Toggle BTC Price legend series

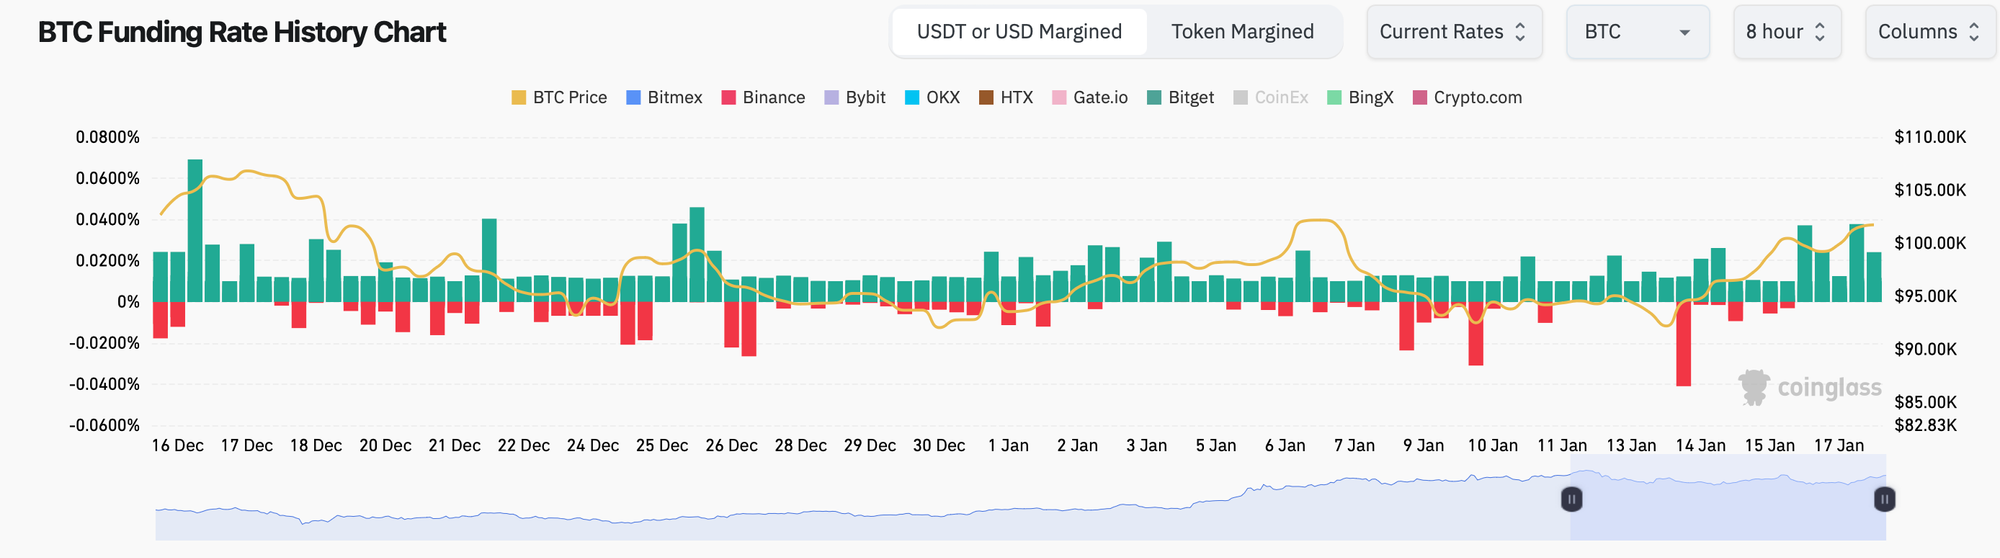(x=559, y=97)
